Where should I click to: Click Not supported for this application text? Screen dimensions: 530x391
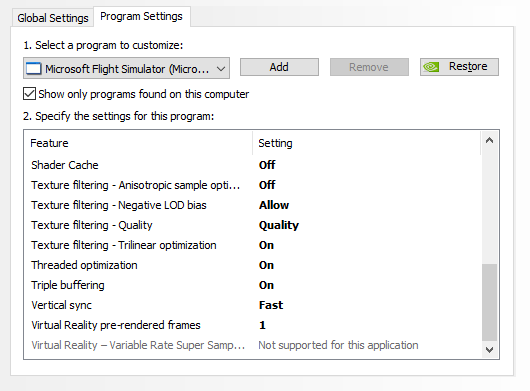click(x=338, y=345)
